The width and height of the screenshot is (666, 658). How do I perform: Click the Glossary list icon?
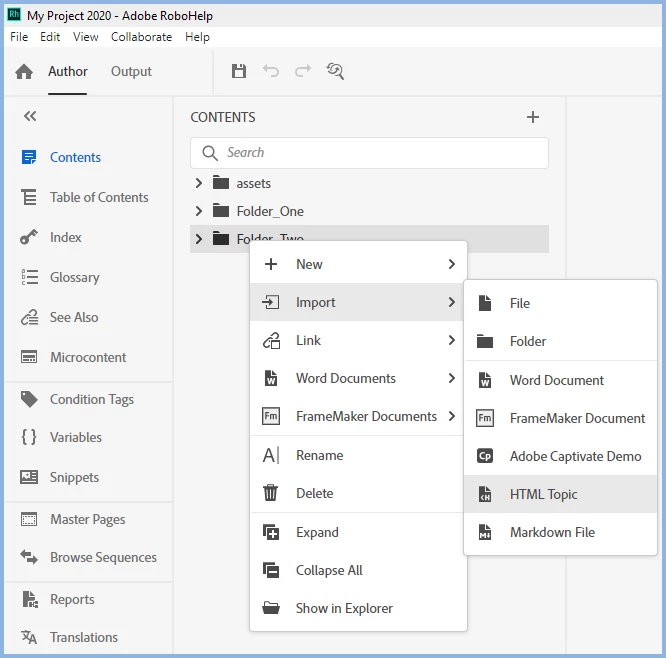[x=29, y=277]
